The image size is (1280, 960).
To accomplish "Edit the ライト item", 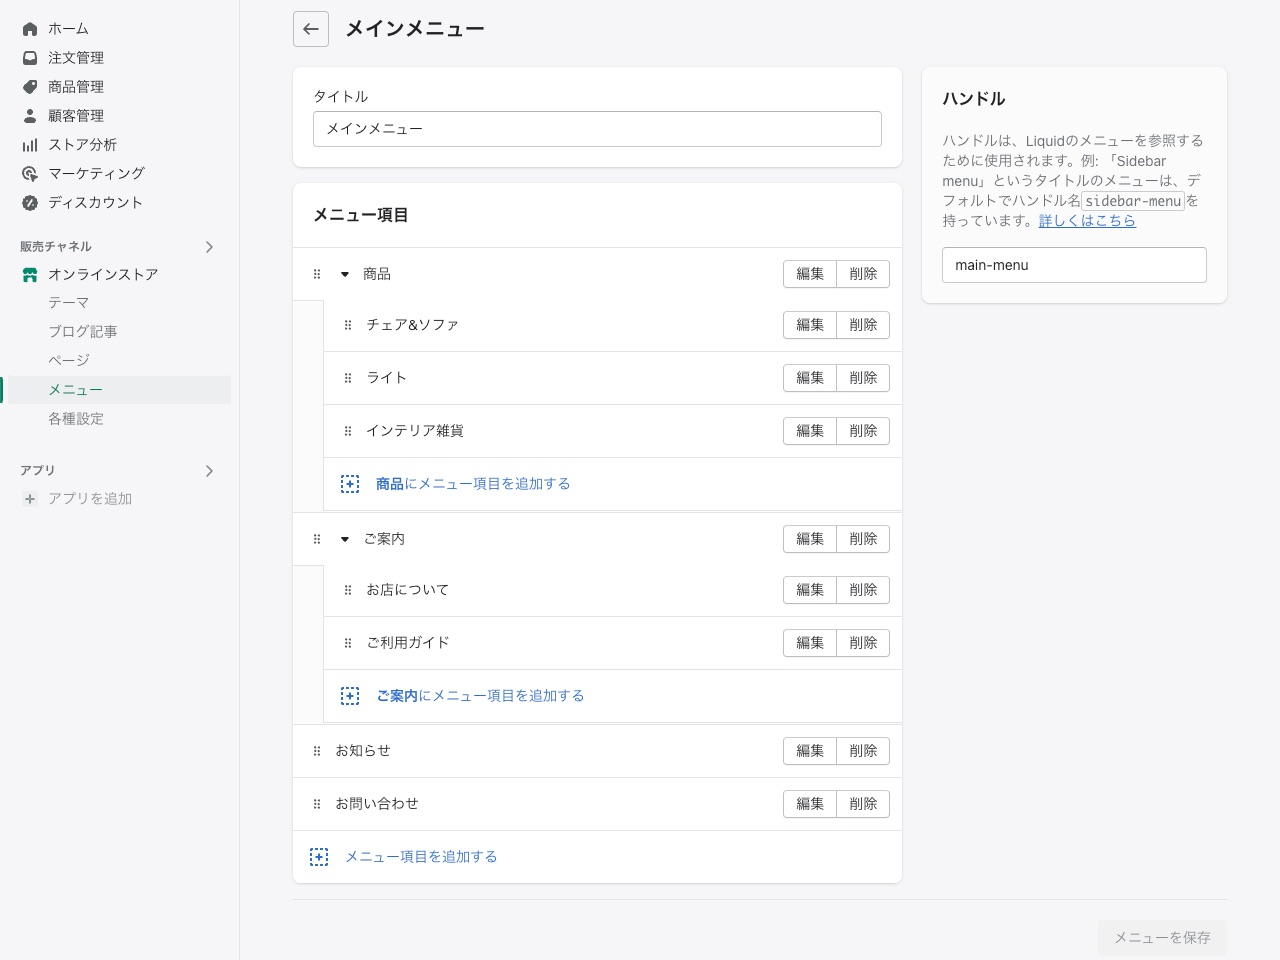I will [x=810, y=378].
